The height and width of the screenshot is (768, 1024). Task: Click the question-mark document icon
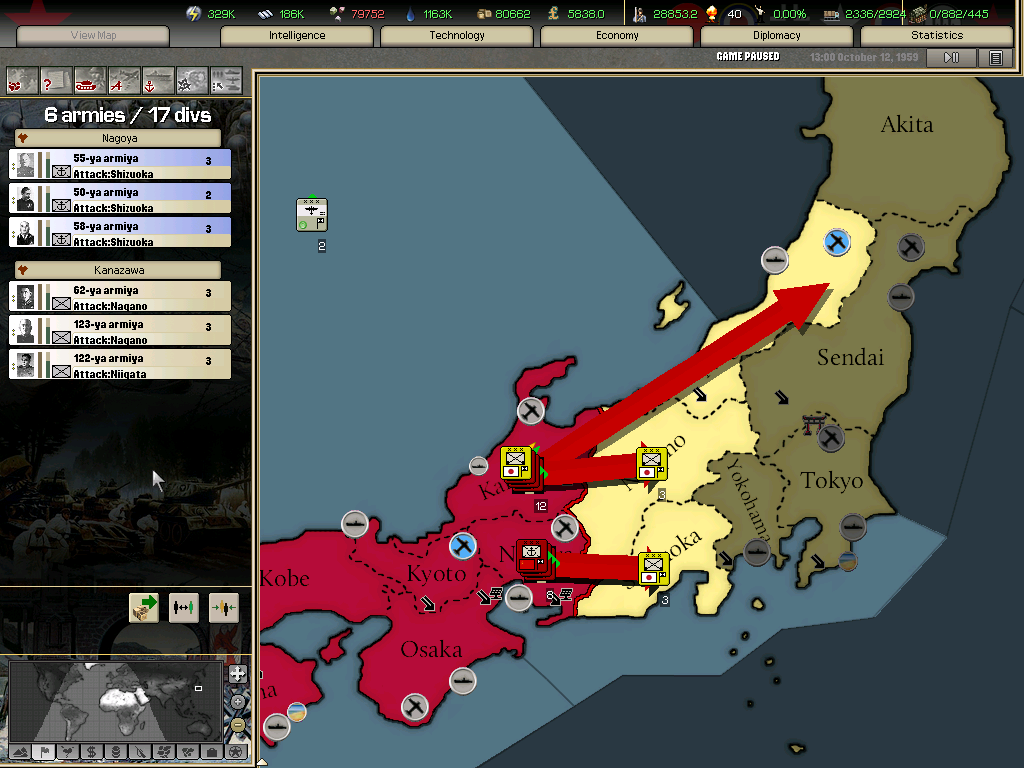tap(56, 80)
